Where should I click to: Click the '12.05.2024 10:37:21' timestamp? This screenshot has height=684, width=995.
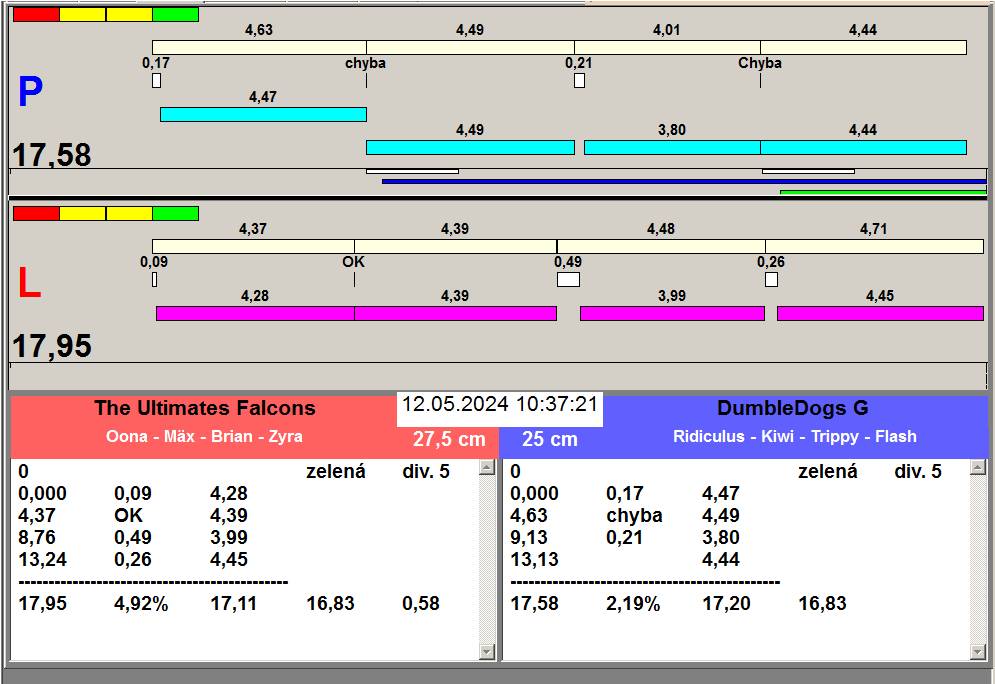point(500,404)
